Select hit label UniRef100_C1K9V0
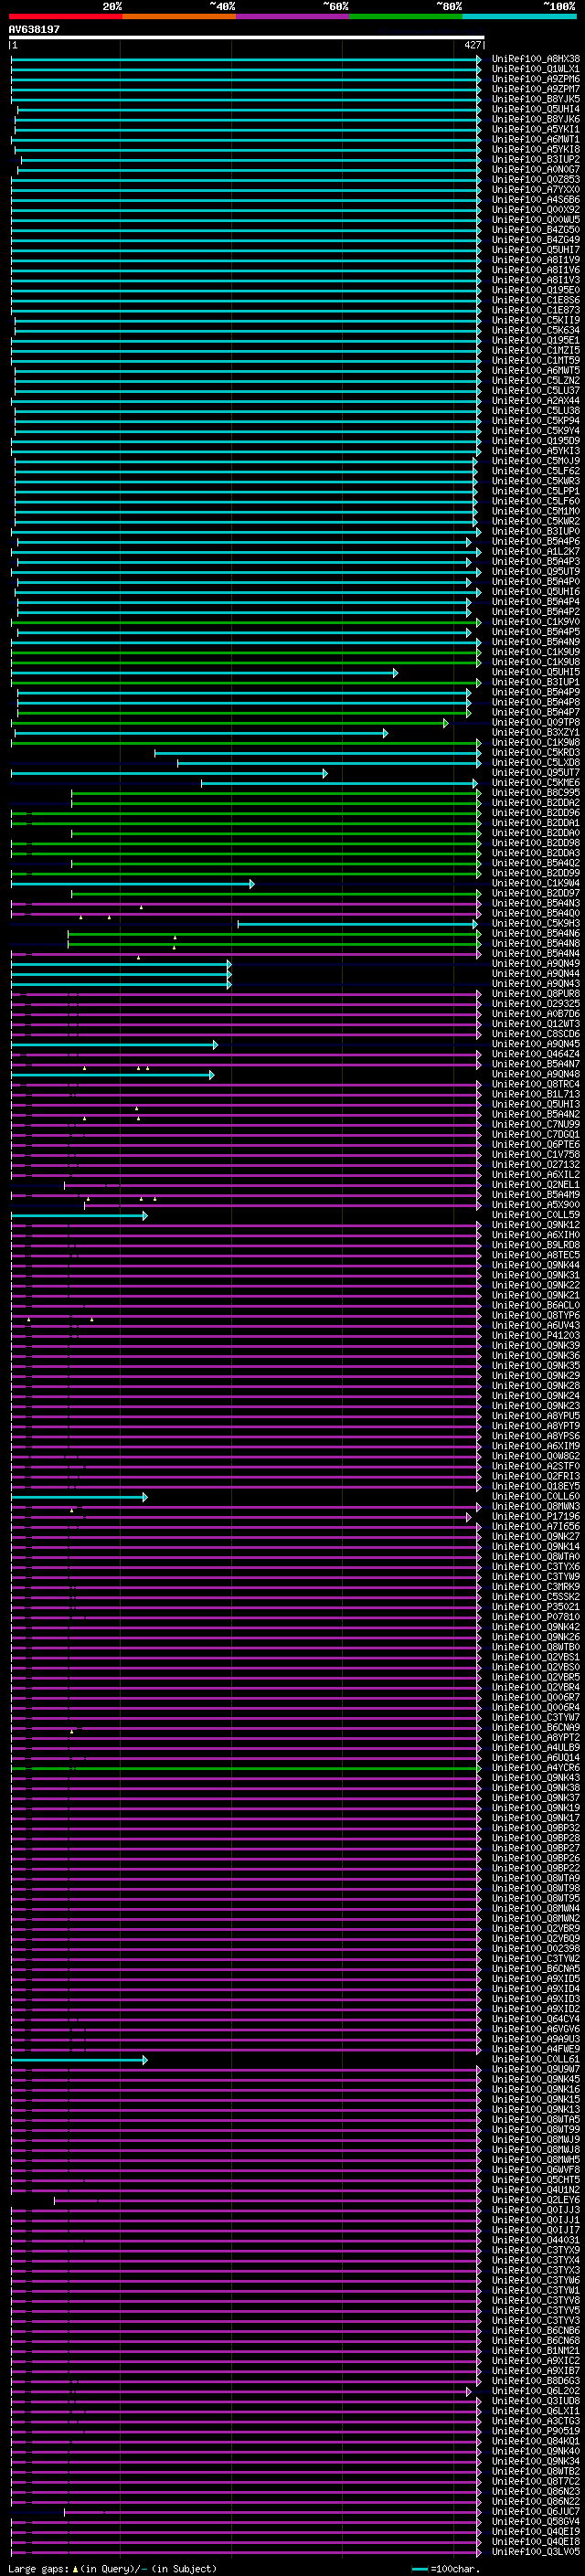Image resolution: width=585 pixels, height=2576 pixels. (x=535, y=622)
